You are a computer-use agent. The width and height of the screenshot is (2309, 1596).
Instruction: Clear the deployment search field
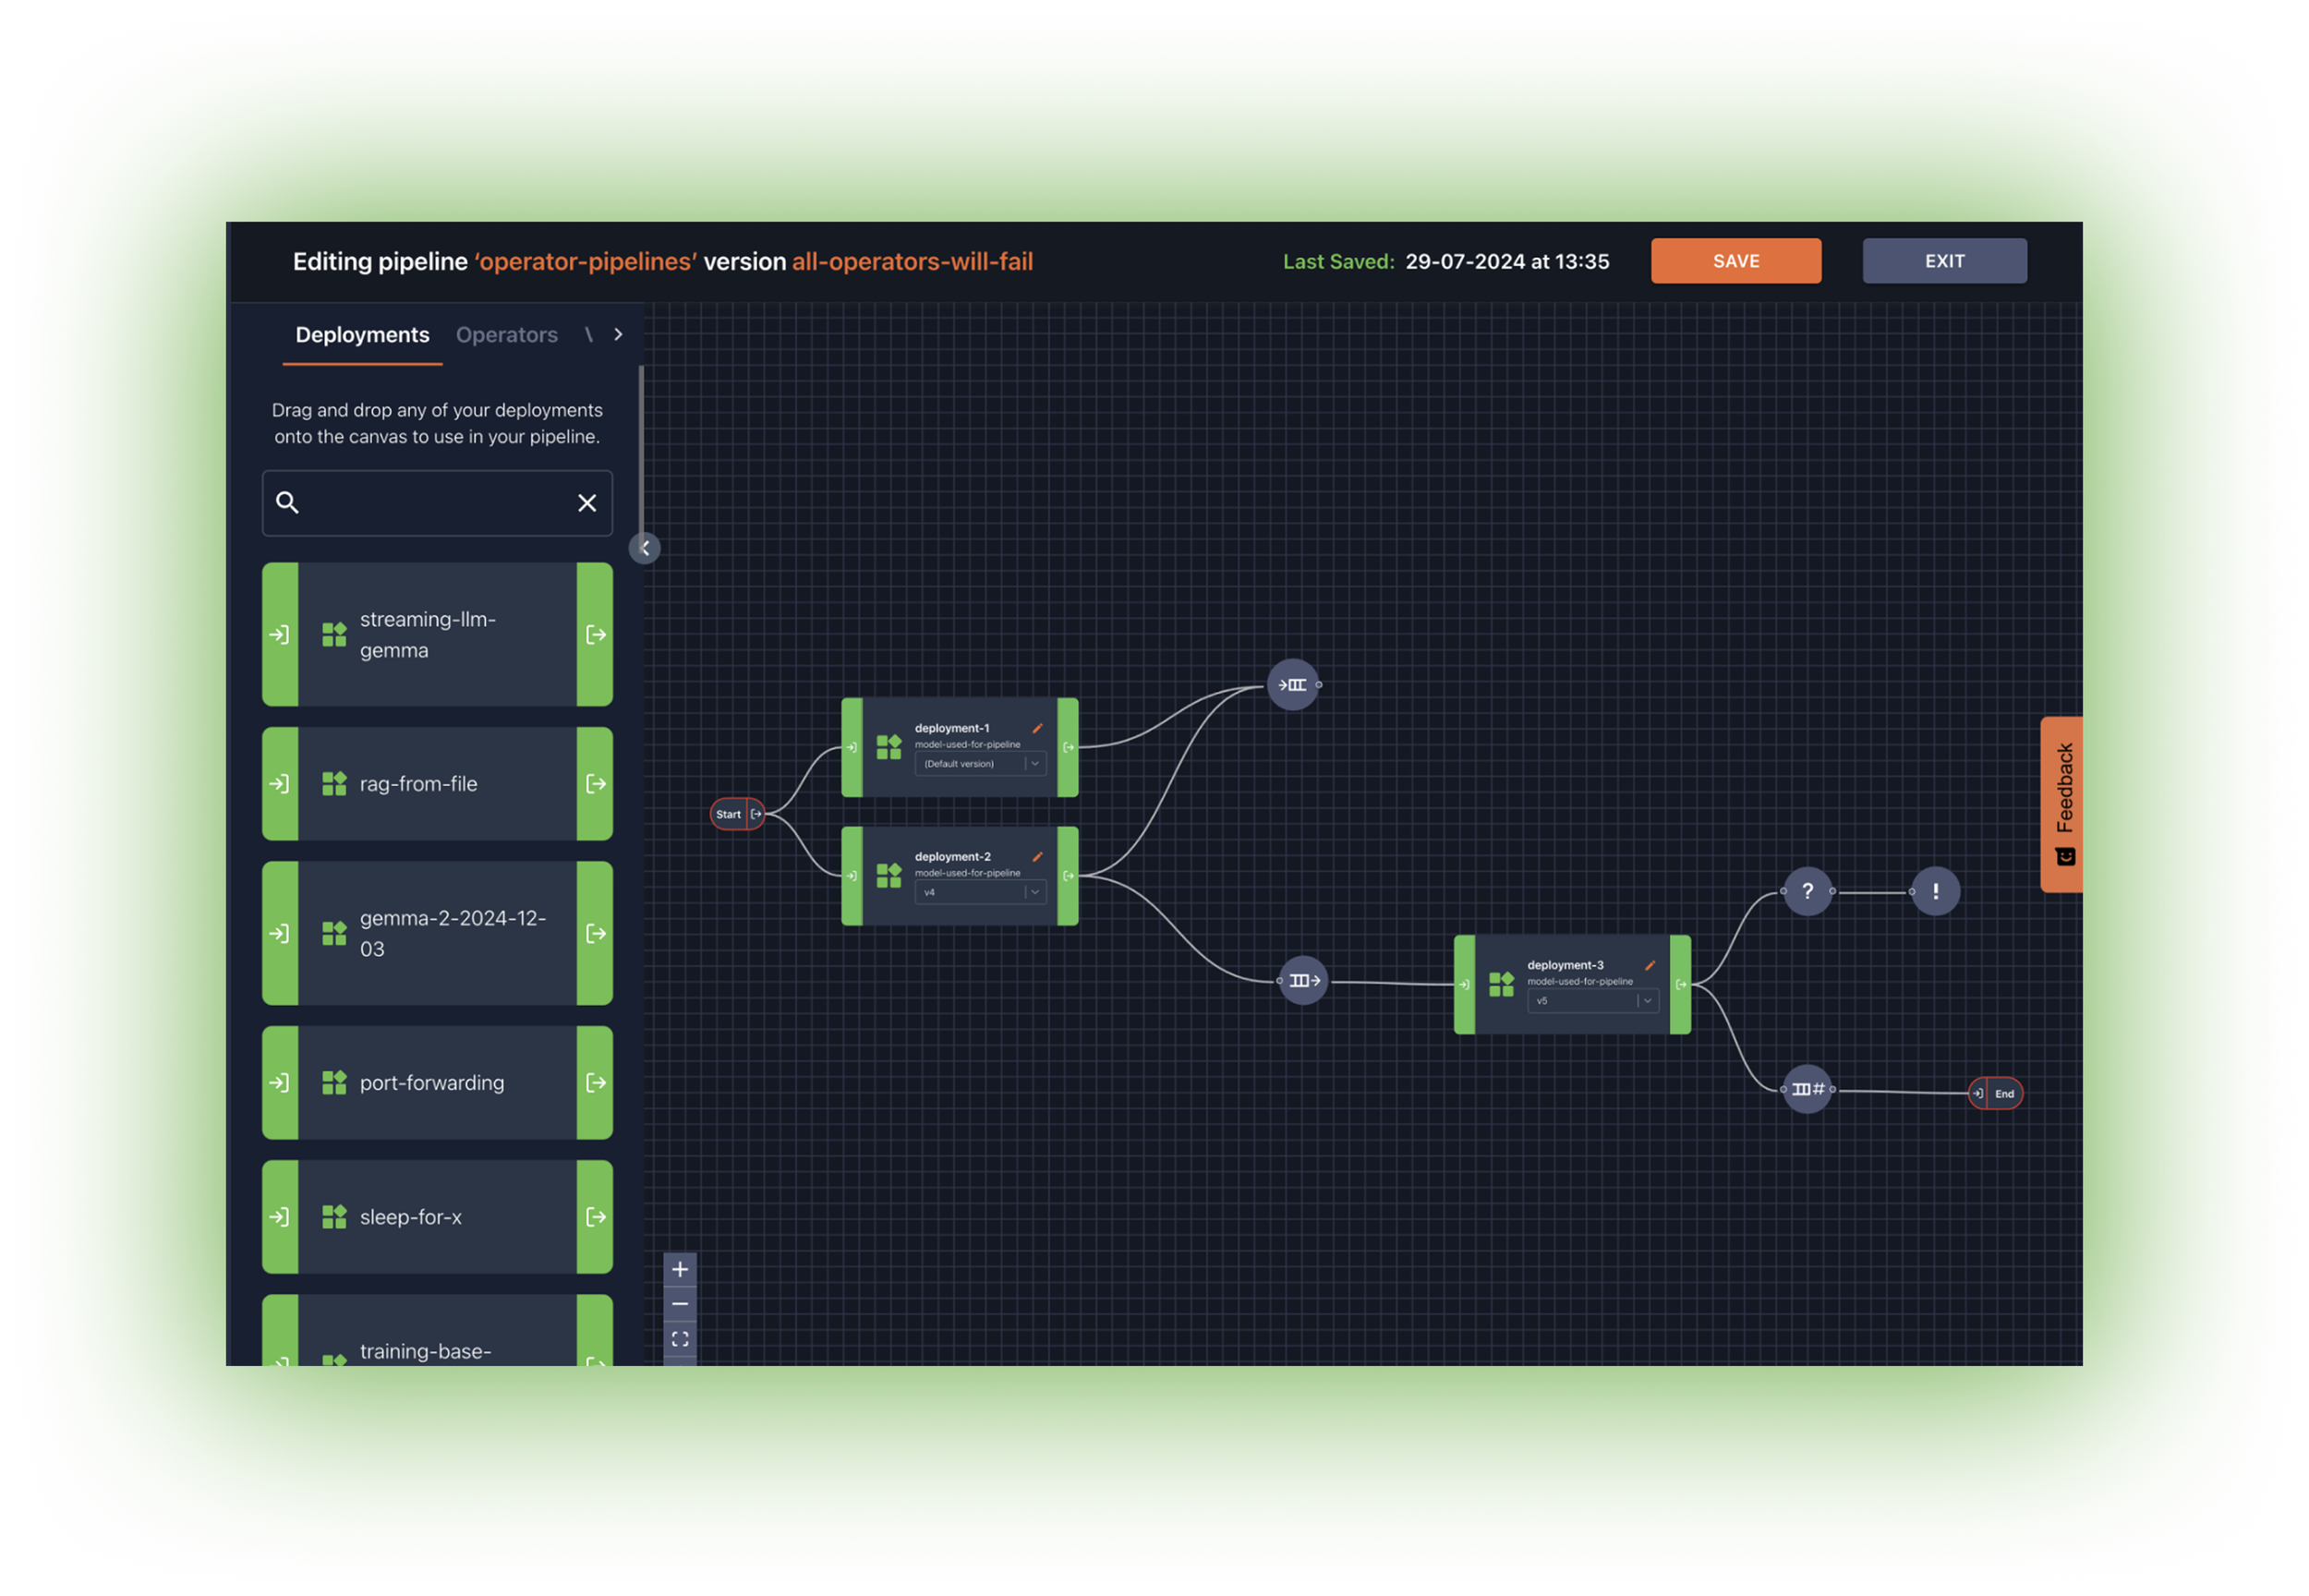point(587,503)
